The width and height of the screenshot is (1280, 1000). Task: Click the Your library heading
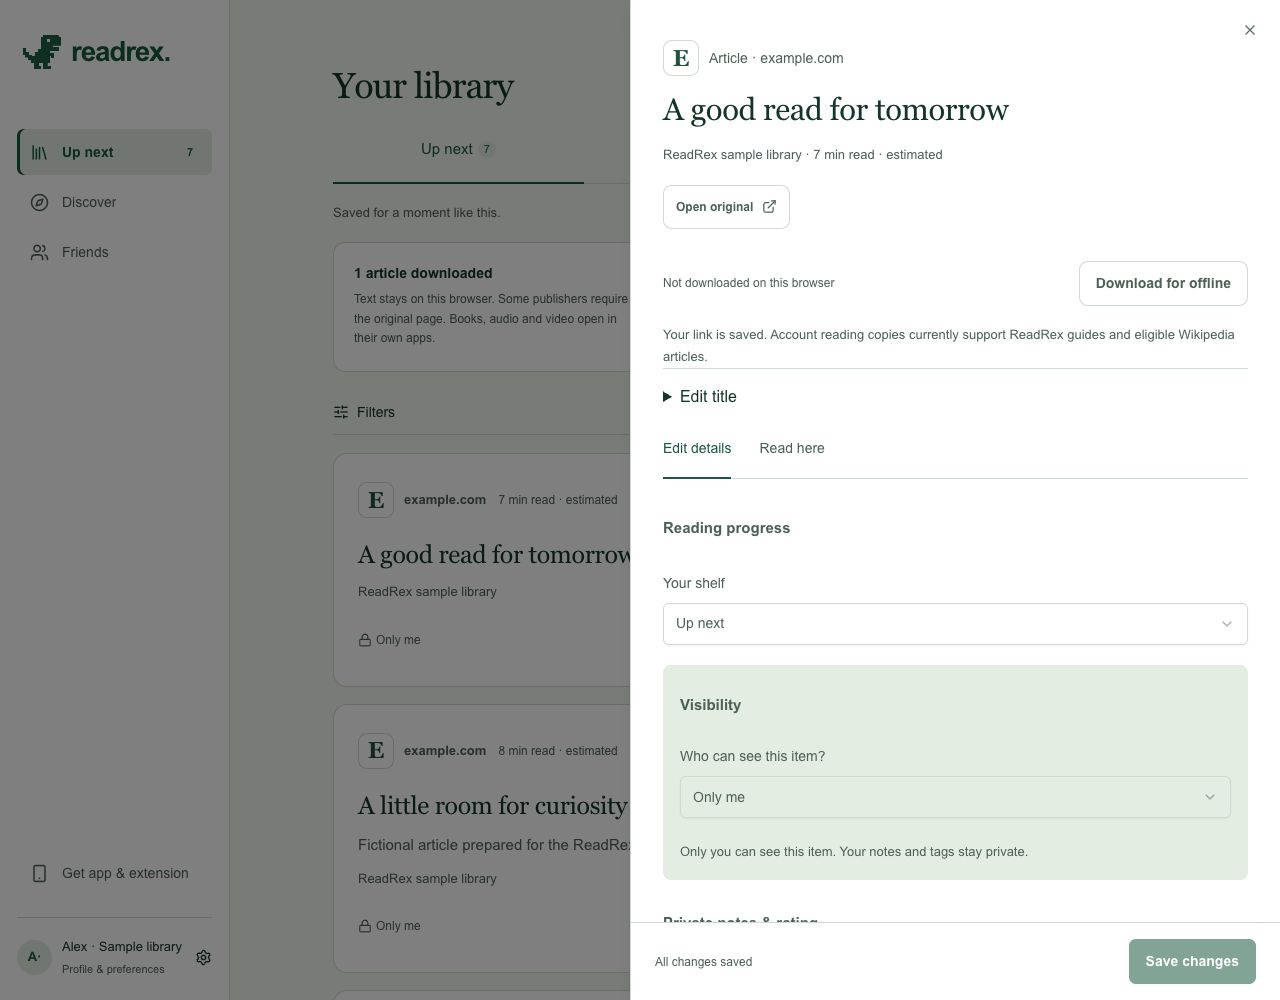[x=423, y=86]
